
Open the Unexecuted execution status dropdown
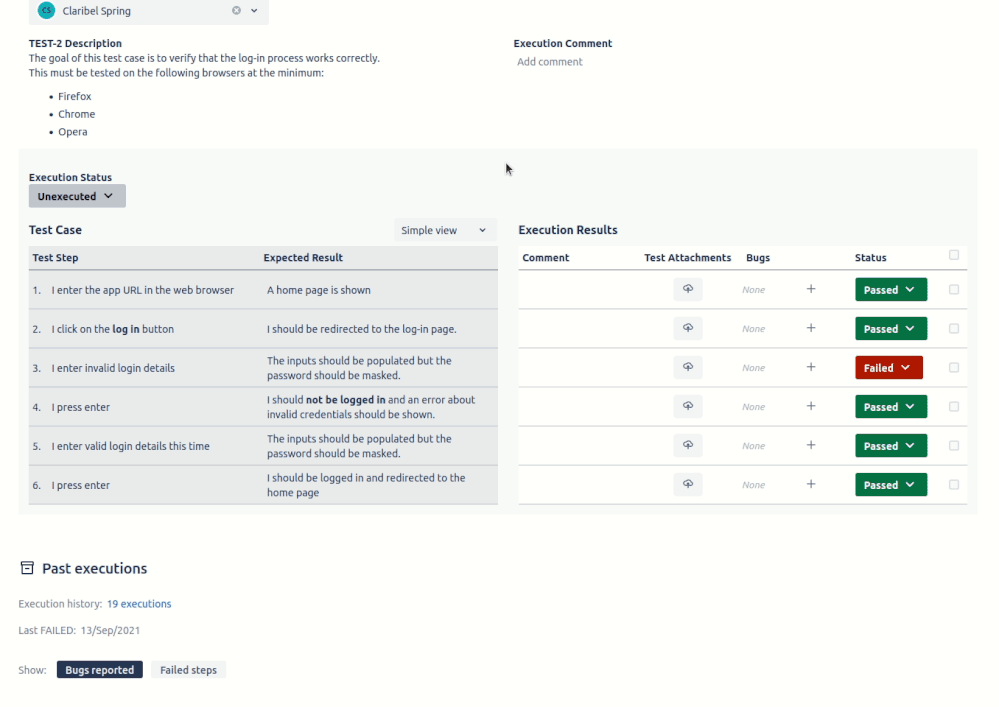76,195
